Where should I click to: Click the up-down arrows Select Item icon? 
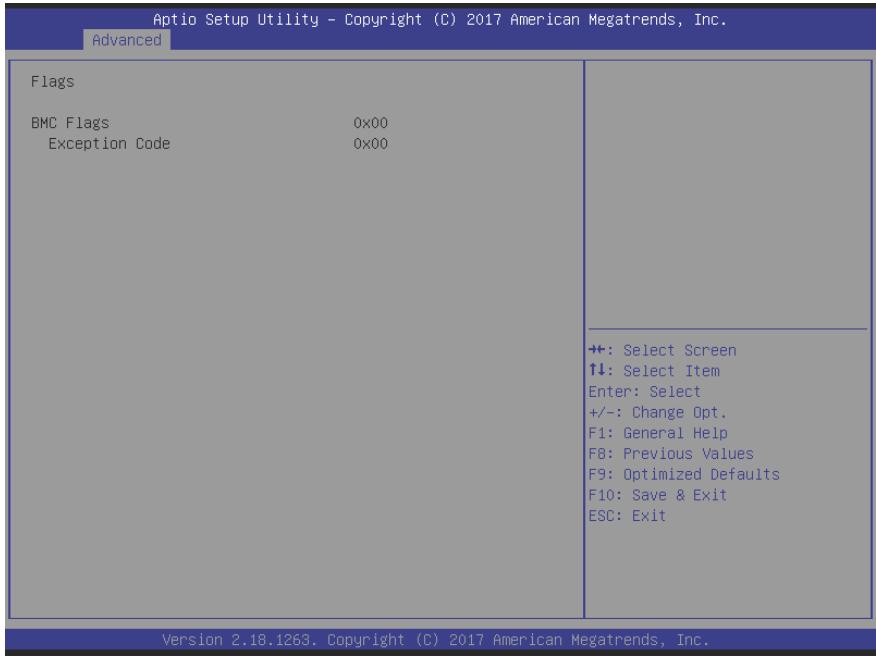tap(597, 370)
